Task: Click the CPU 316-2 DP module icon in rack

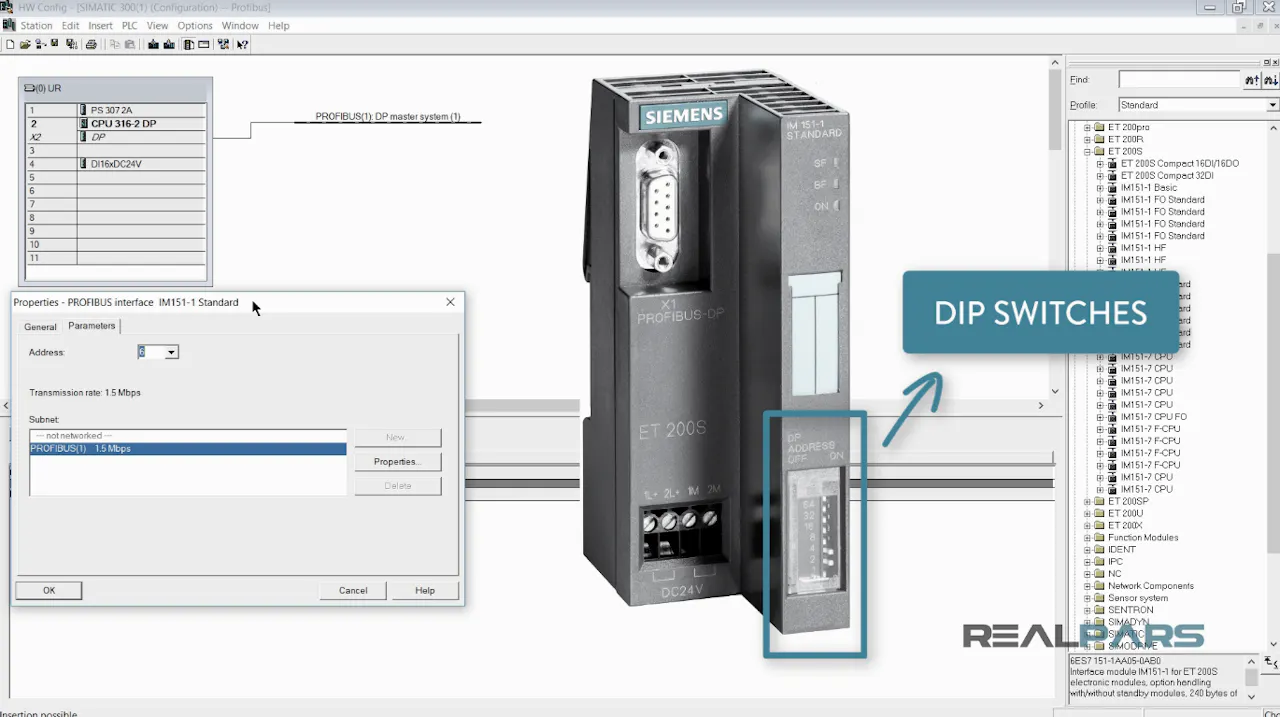Action: pyautogui.click(x=83, y=124)
